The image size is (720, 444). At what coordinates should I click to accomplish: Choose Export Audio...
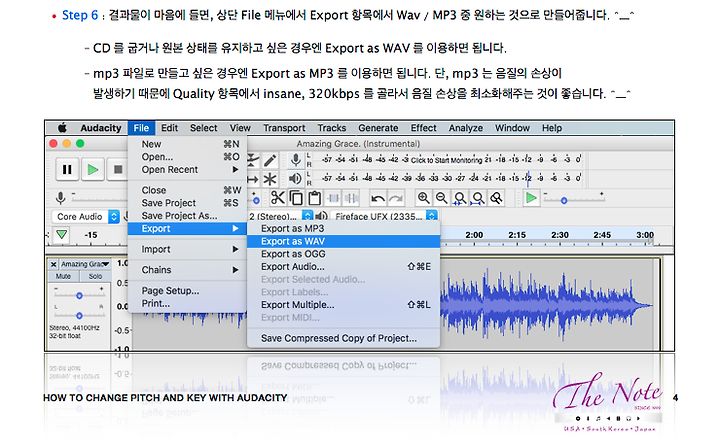click(343, 266)
